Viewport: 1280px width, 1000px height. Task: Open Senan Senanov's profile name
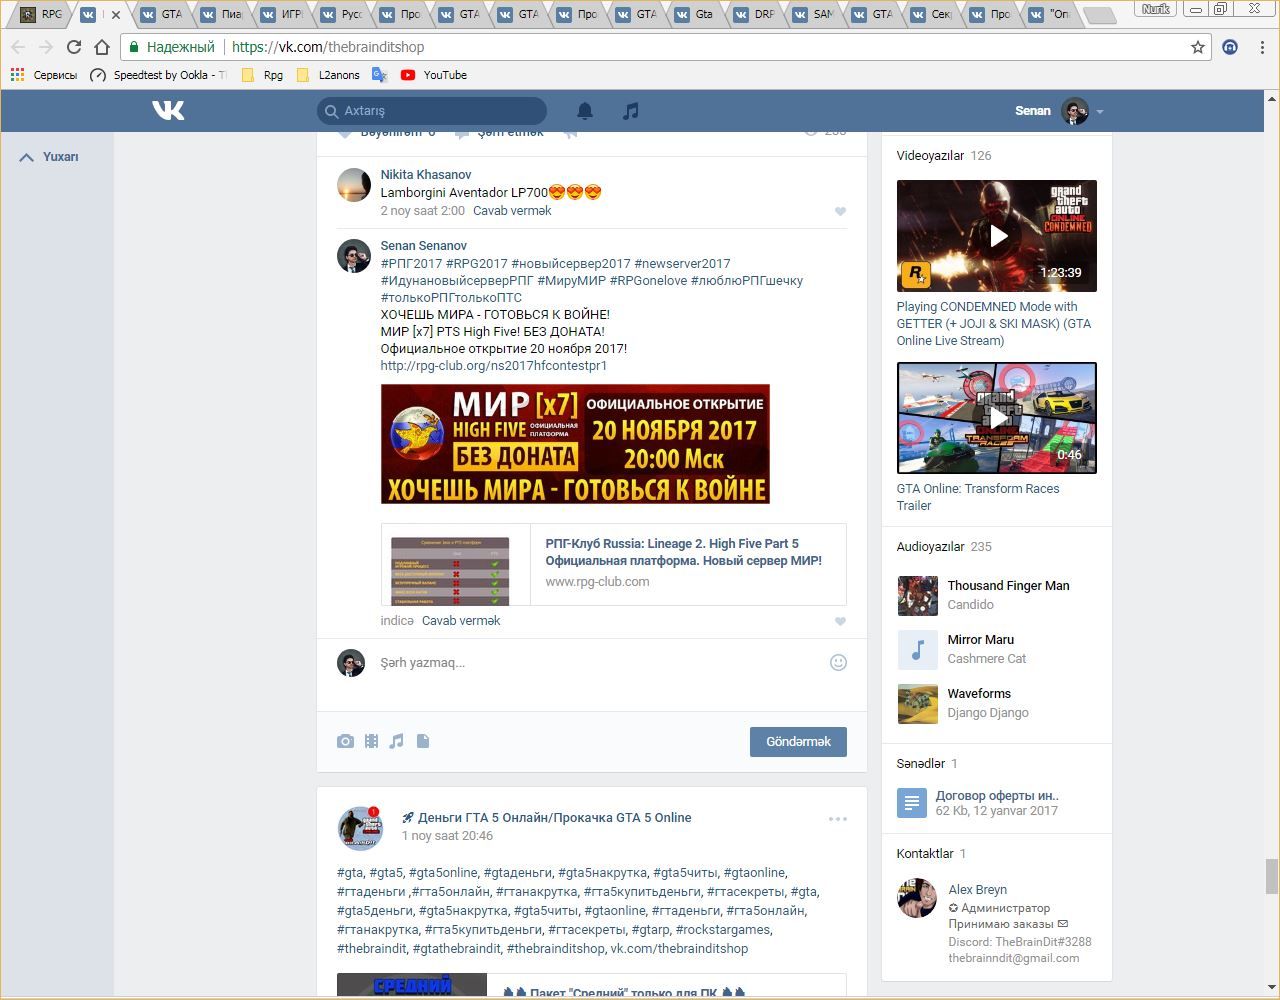click(x=424, y=245)
